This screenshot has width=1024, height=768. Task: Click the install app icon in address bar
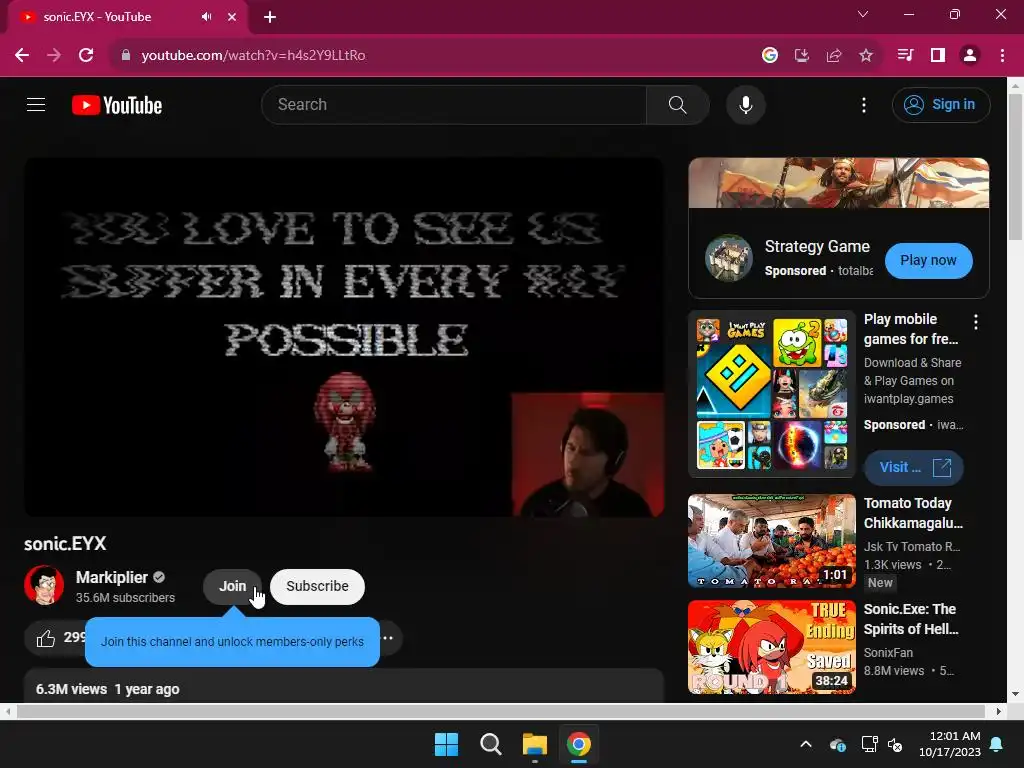pos(801,55)
